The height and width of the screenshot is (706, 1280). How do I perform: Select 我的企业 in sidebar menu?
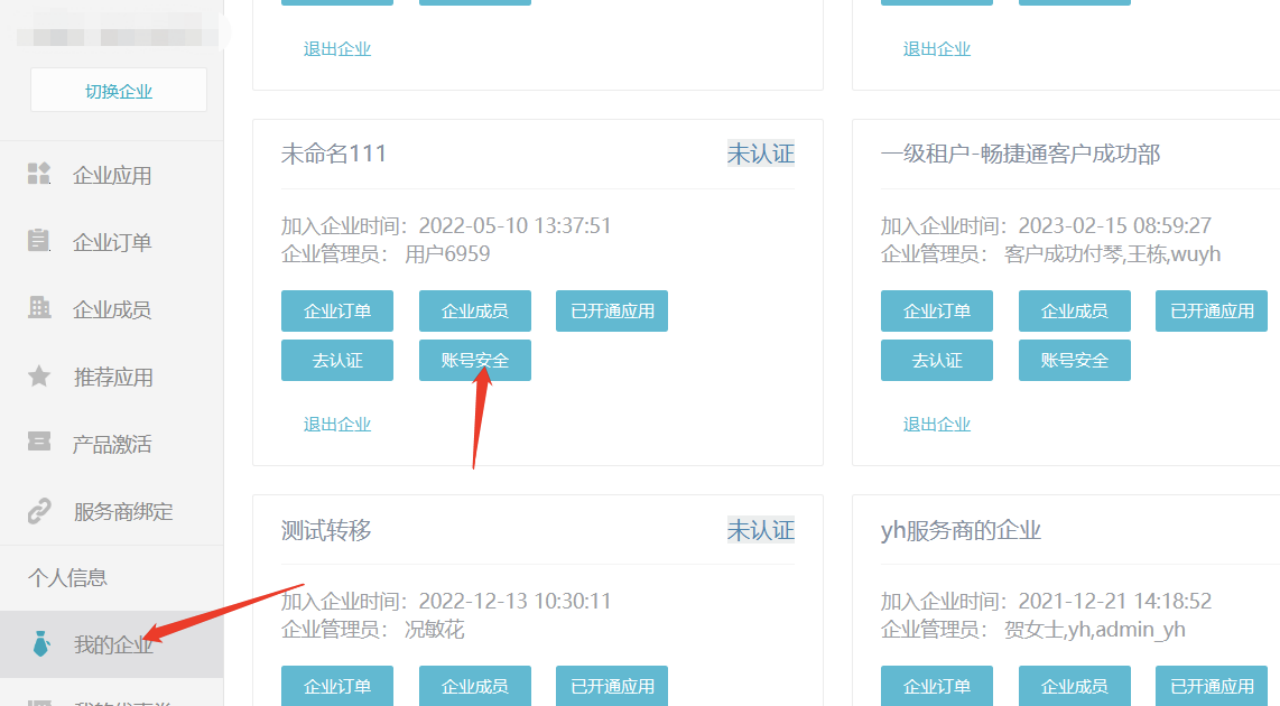coord(112,645)
